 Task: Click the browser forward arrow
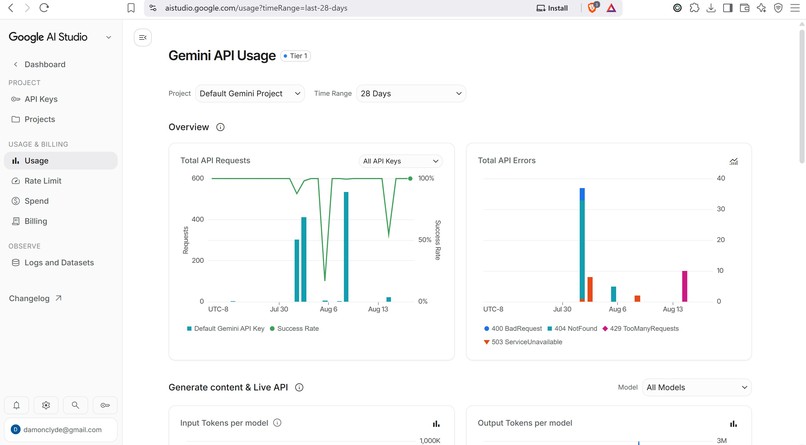[27, 8]
